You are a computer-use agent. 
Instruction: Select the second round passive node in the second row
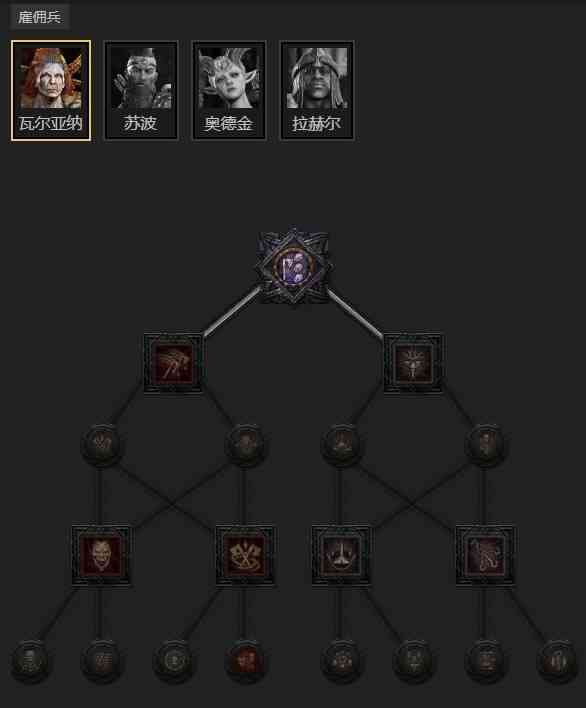point(246,445)
